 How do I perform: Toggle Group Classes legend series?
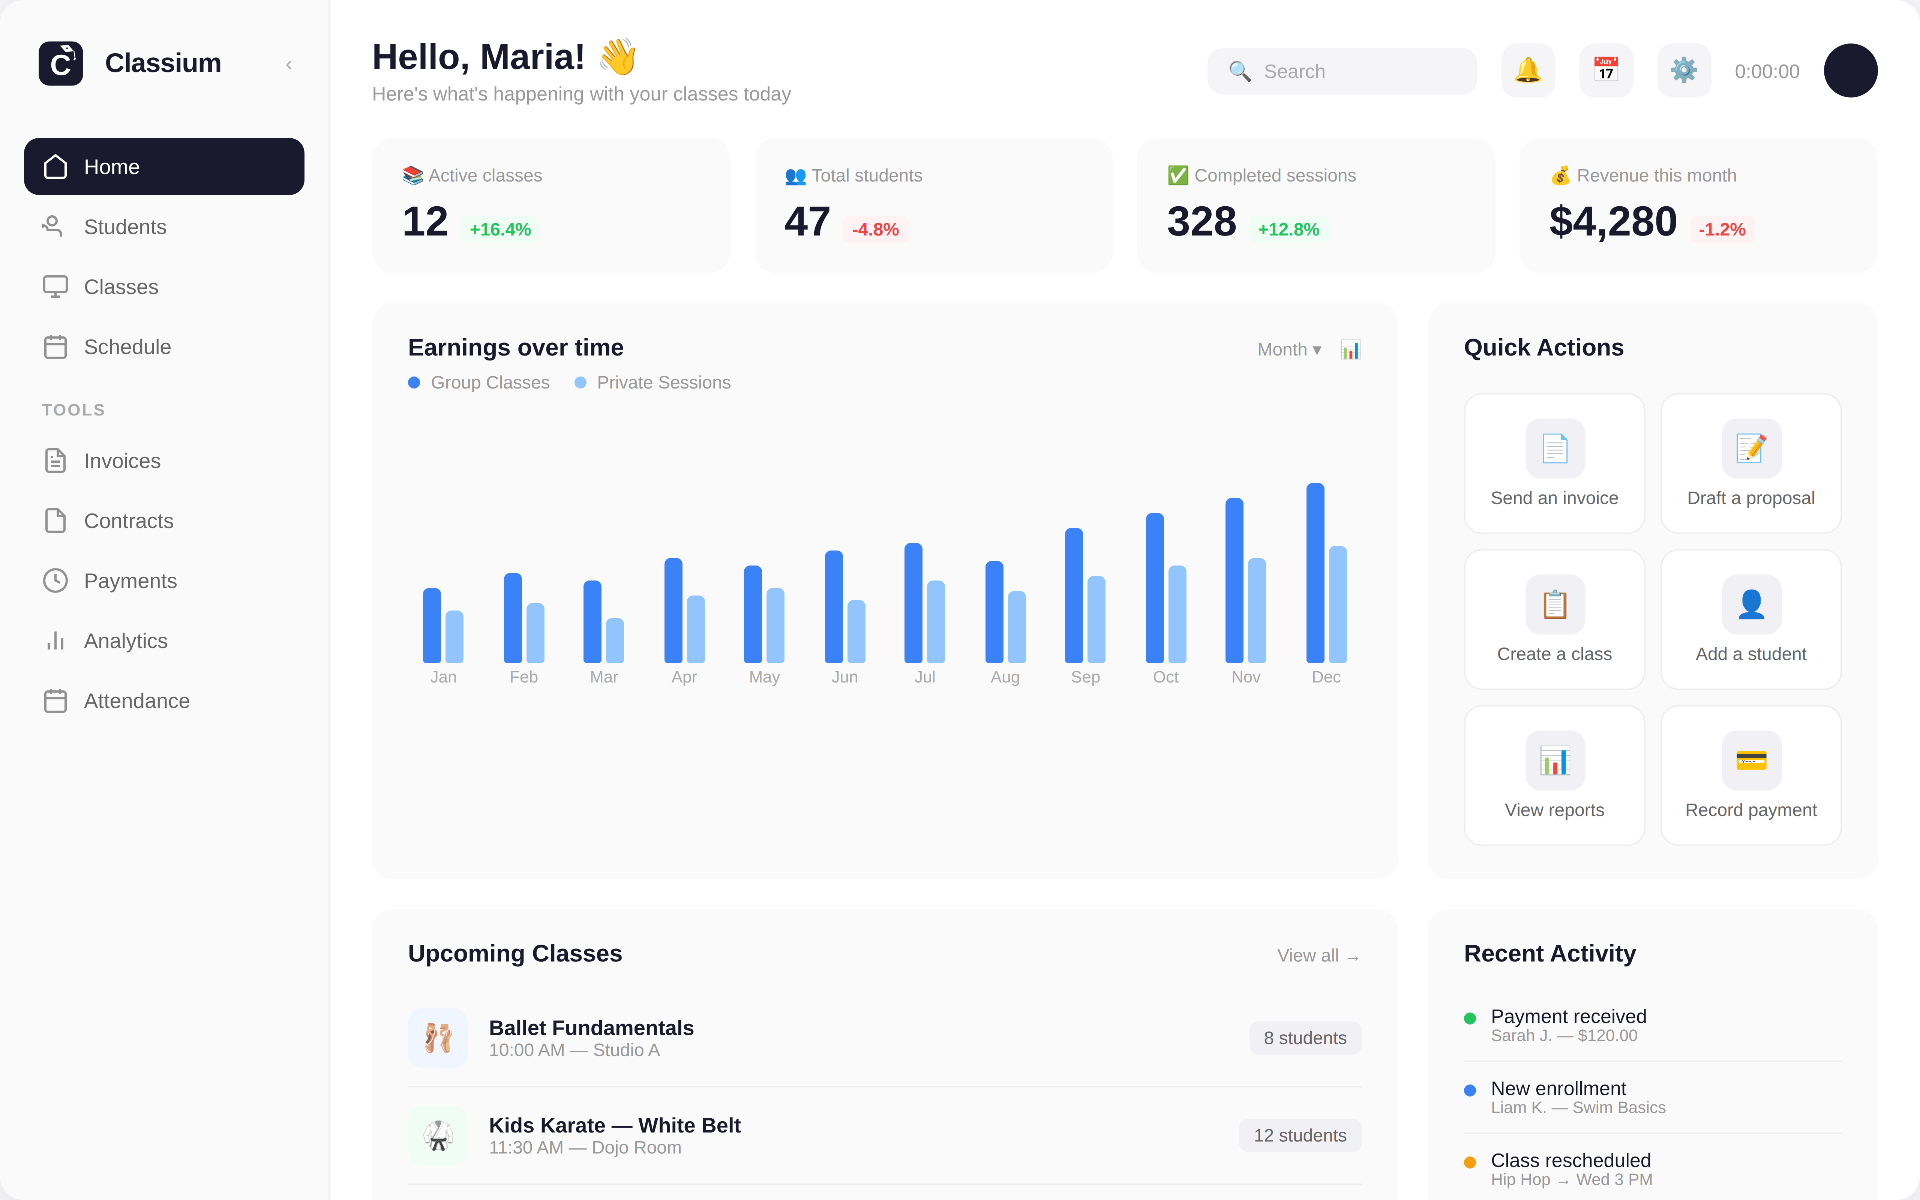point(479,383)
